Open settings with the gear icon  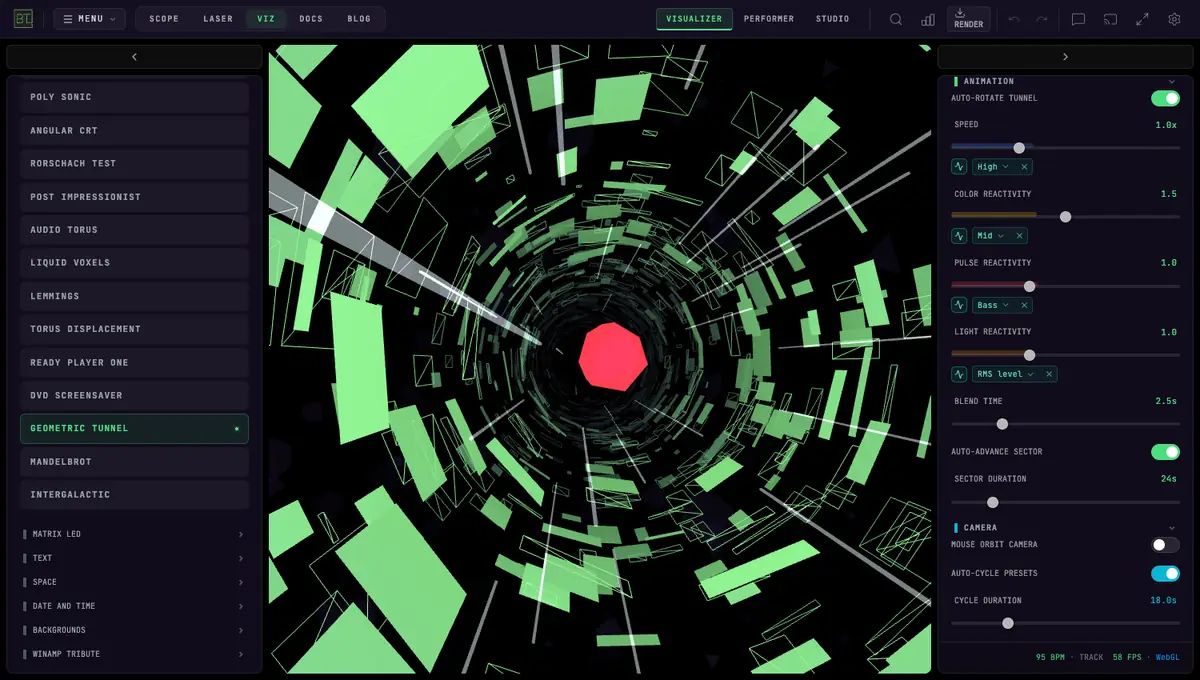[1174, 19]
